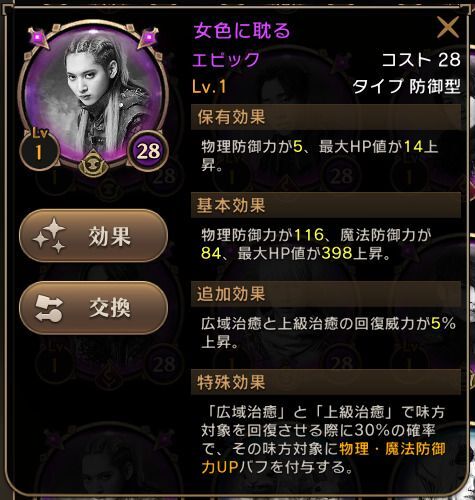The height and width of the screenshot is (500, 475).
Task: Click the コスト 28 cost text
Action: tap(421, 60)
